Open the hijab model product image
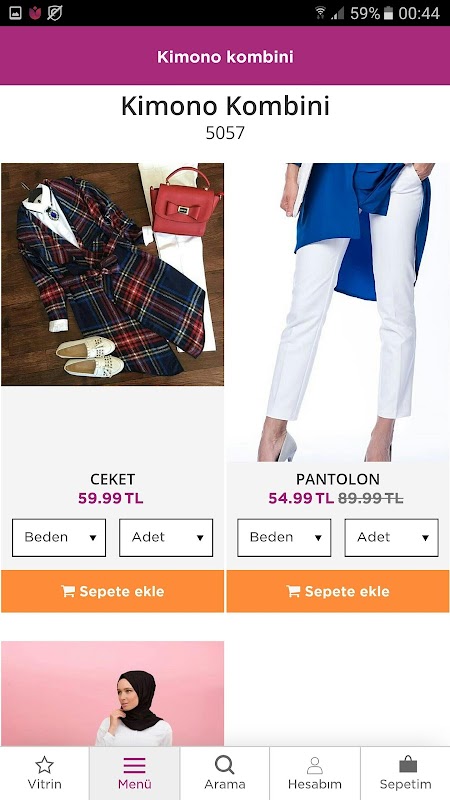Viewport: 450px width, 800px height. (x=112, y=693)
